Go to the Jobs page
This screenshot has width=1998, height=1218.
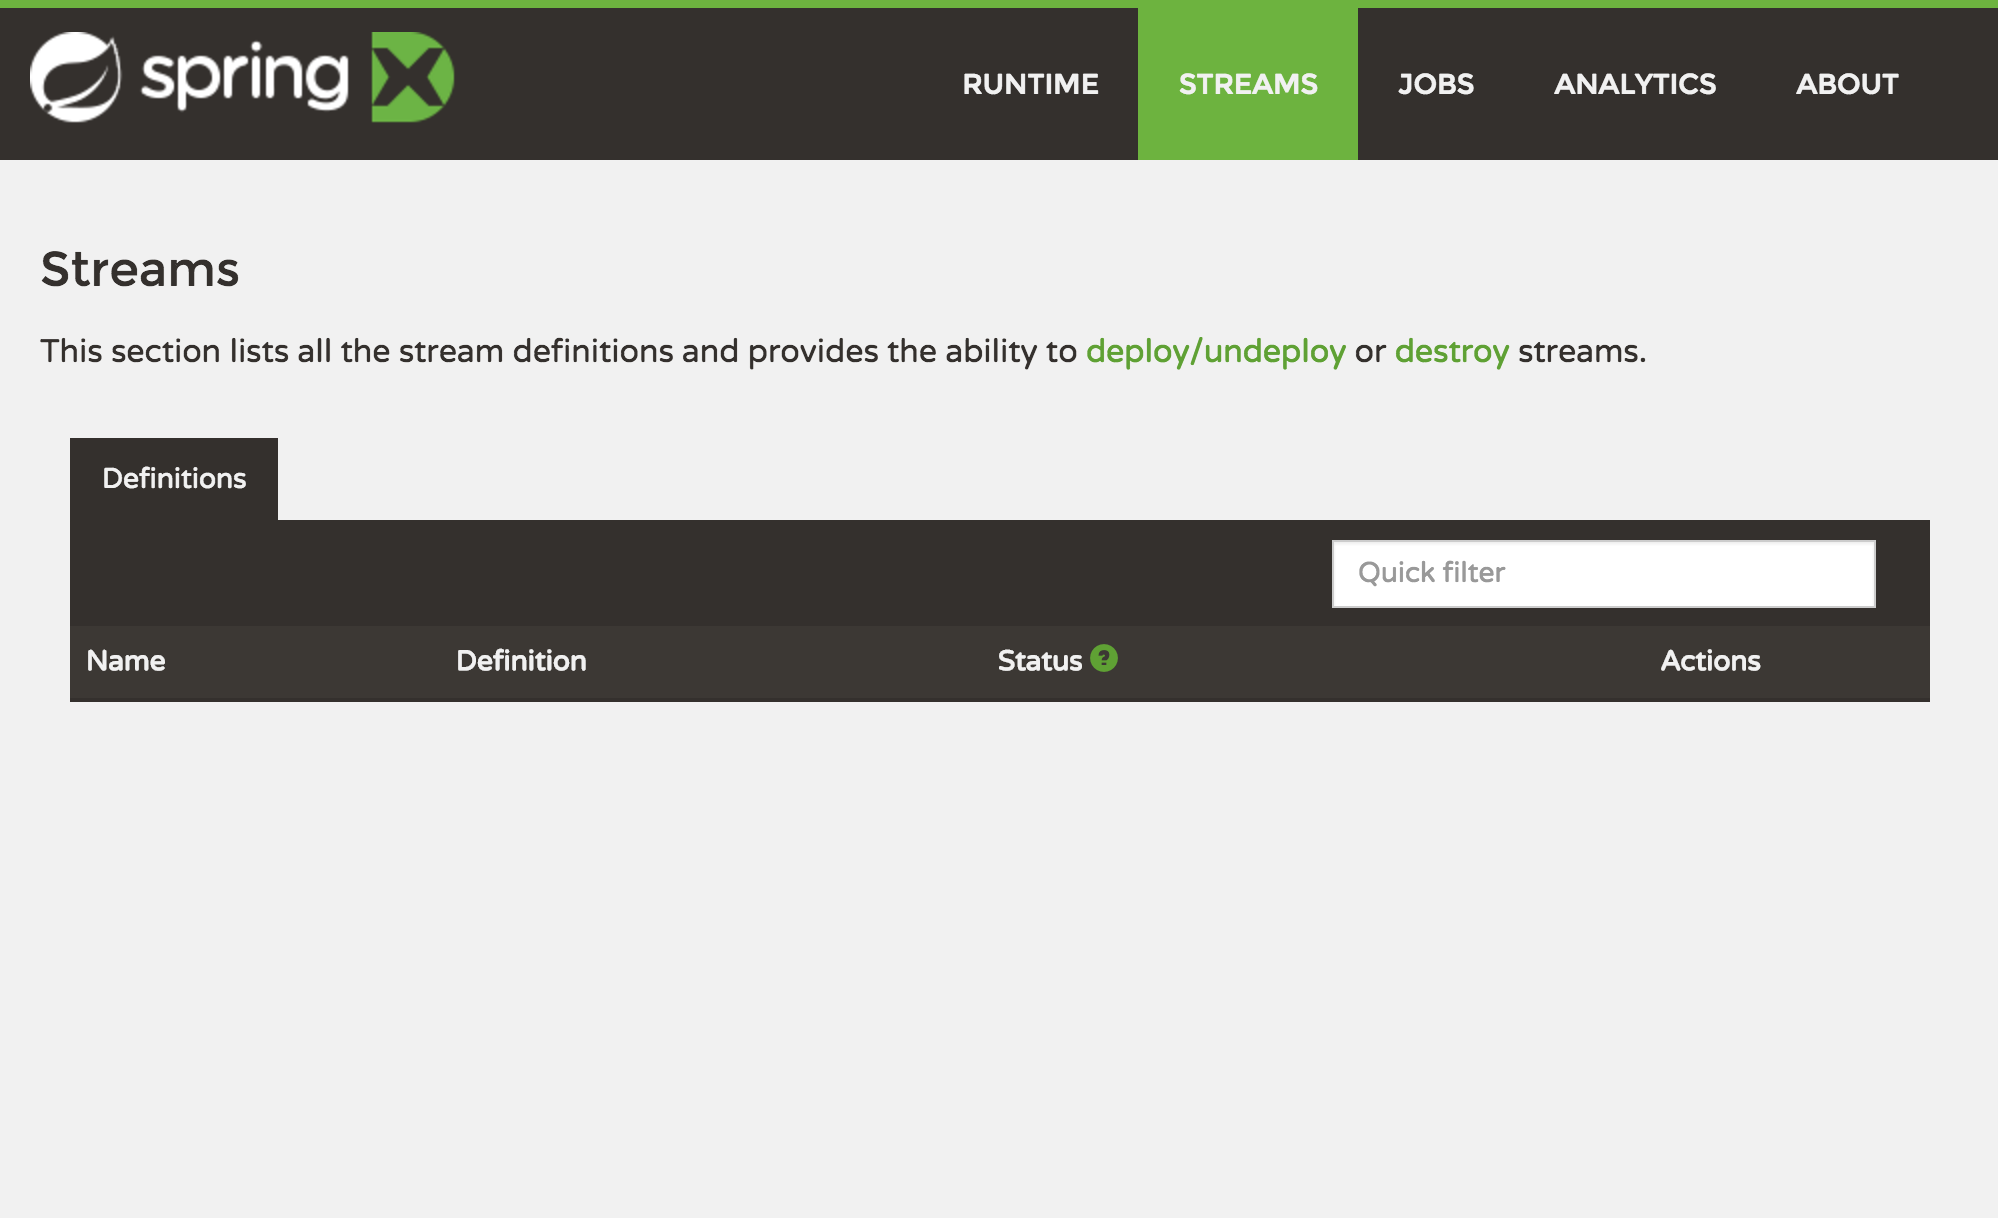coord(1435,84)
